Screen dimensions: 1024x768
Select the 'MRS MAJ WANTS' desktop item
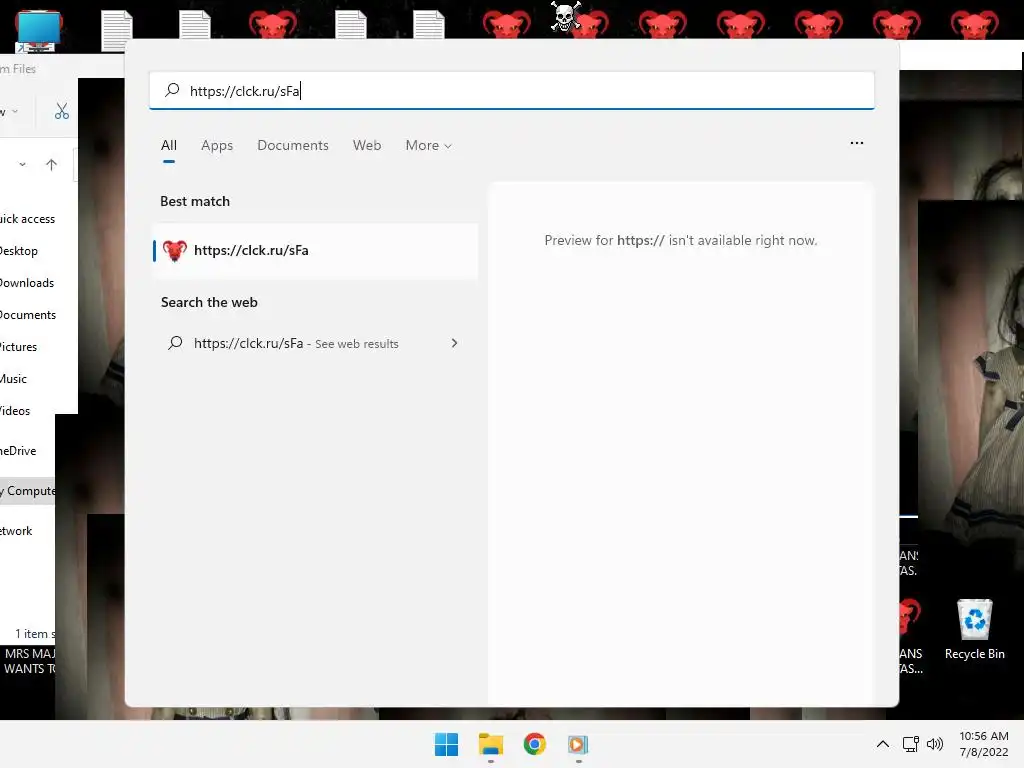coord(30,661)
